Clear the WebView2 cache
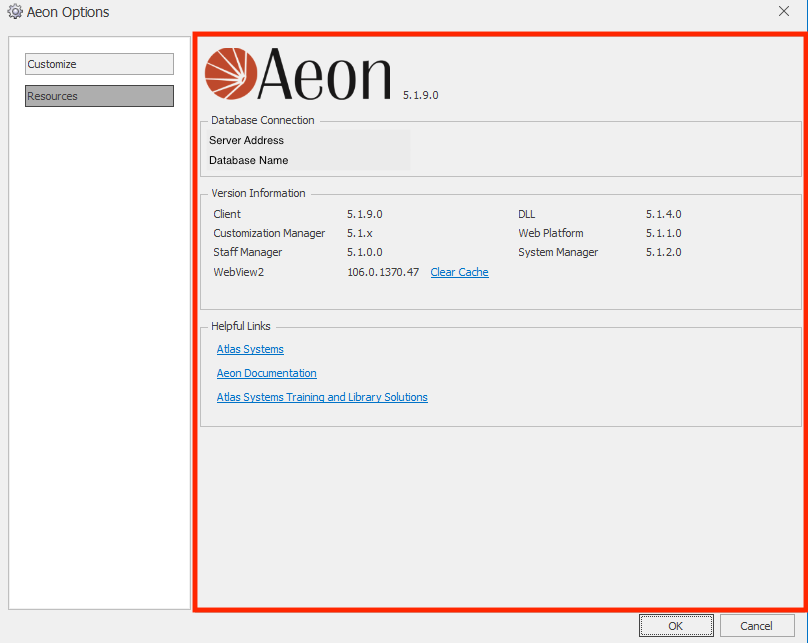The height and width of the screenshot is (643, 808). 459,272
